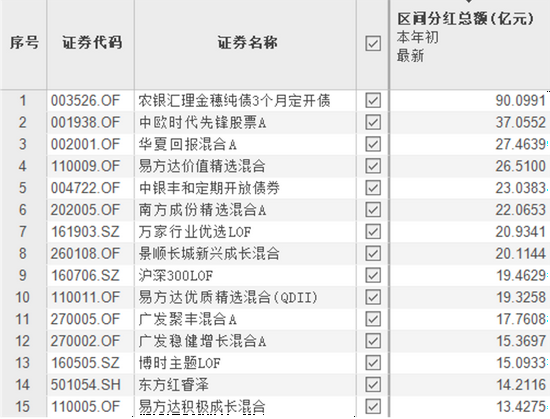Click dividend value 37.0552
This screenshot has width=550, height=419.
pyautogui.click(x=521, y=122)
